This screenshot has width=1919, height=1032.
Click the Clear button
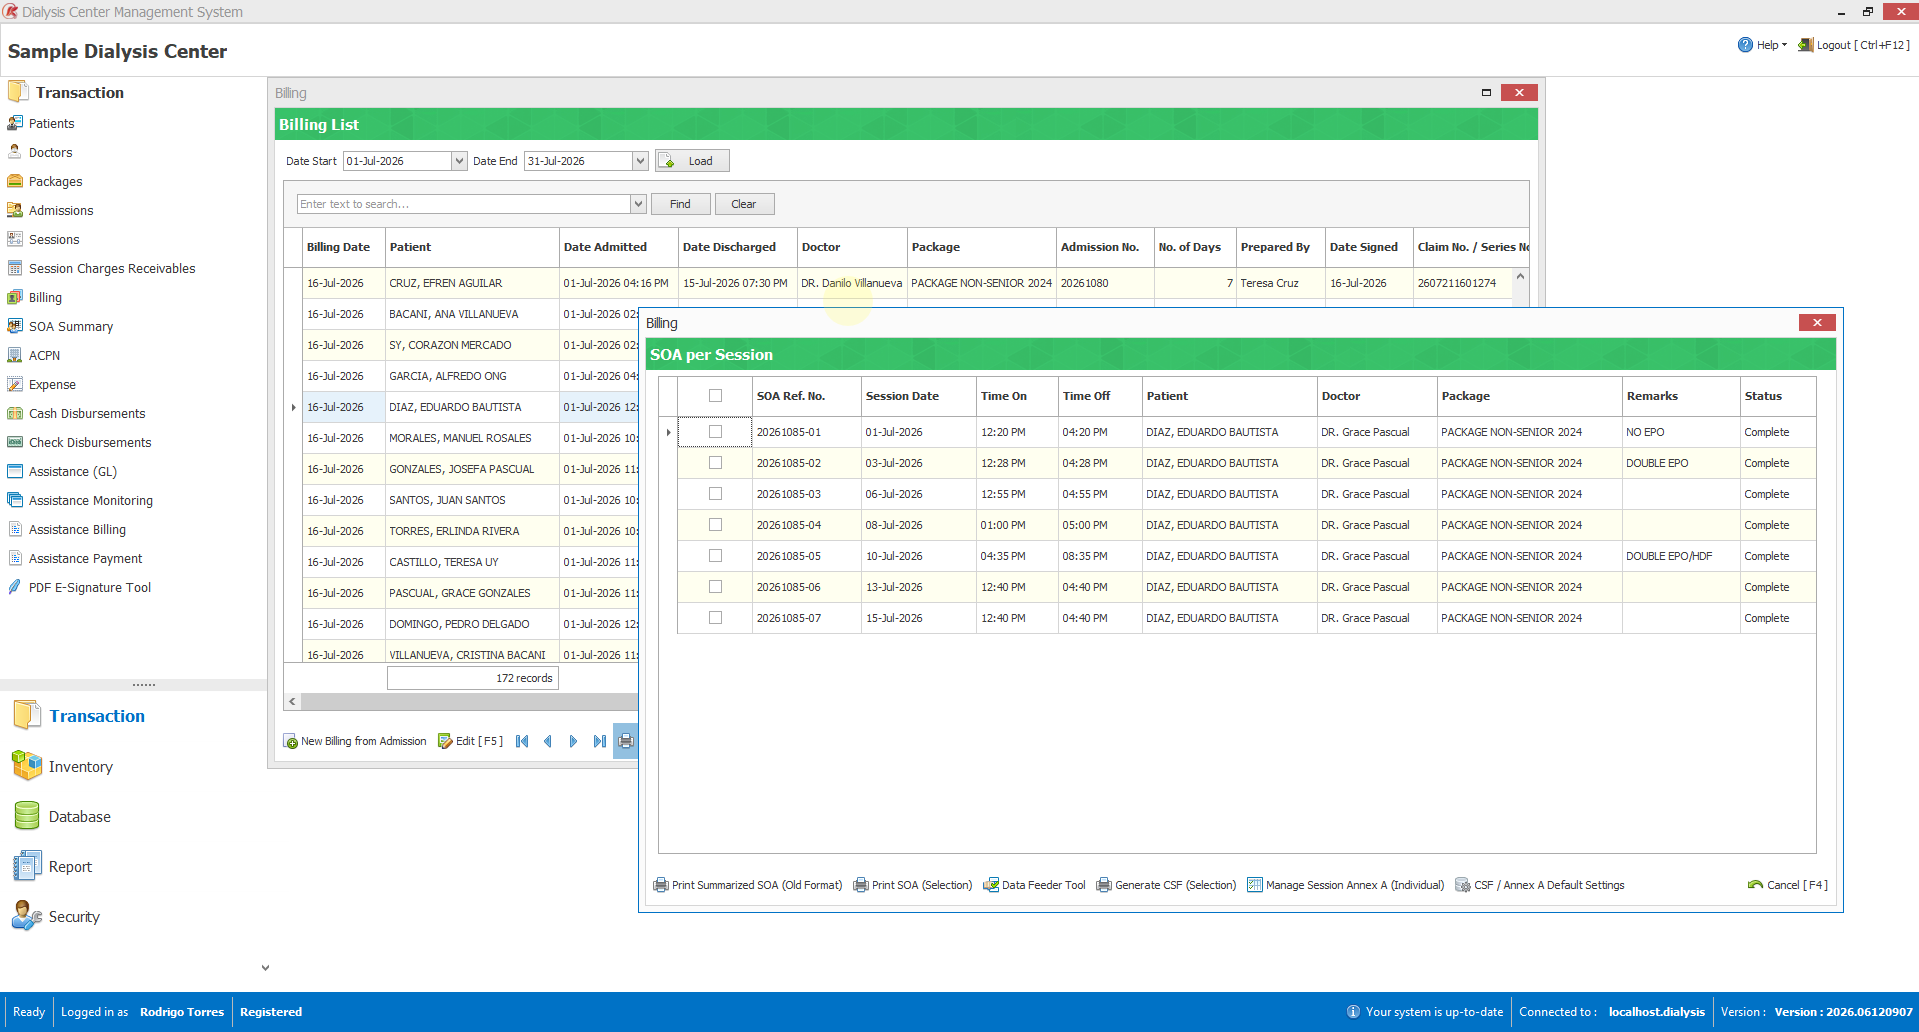tap(744, 204)
